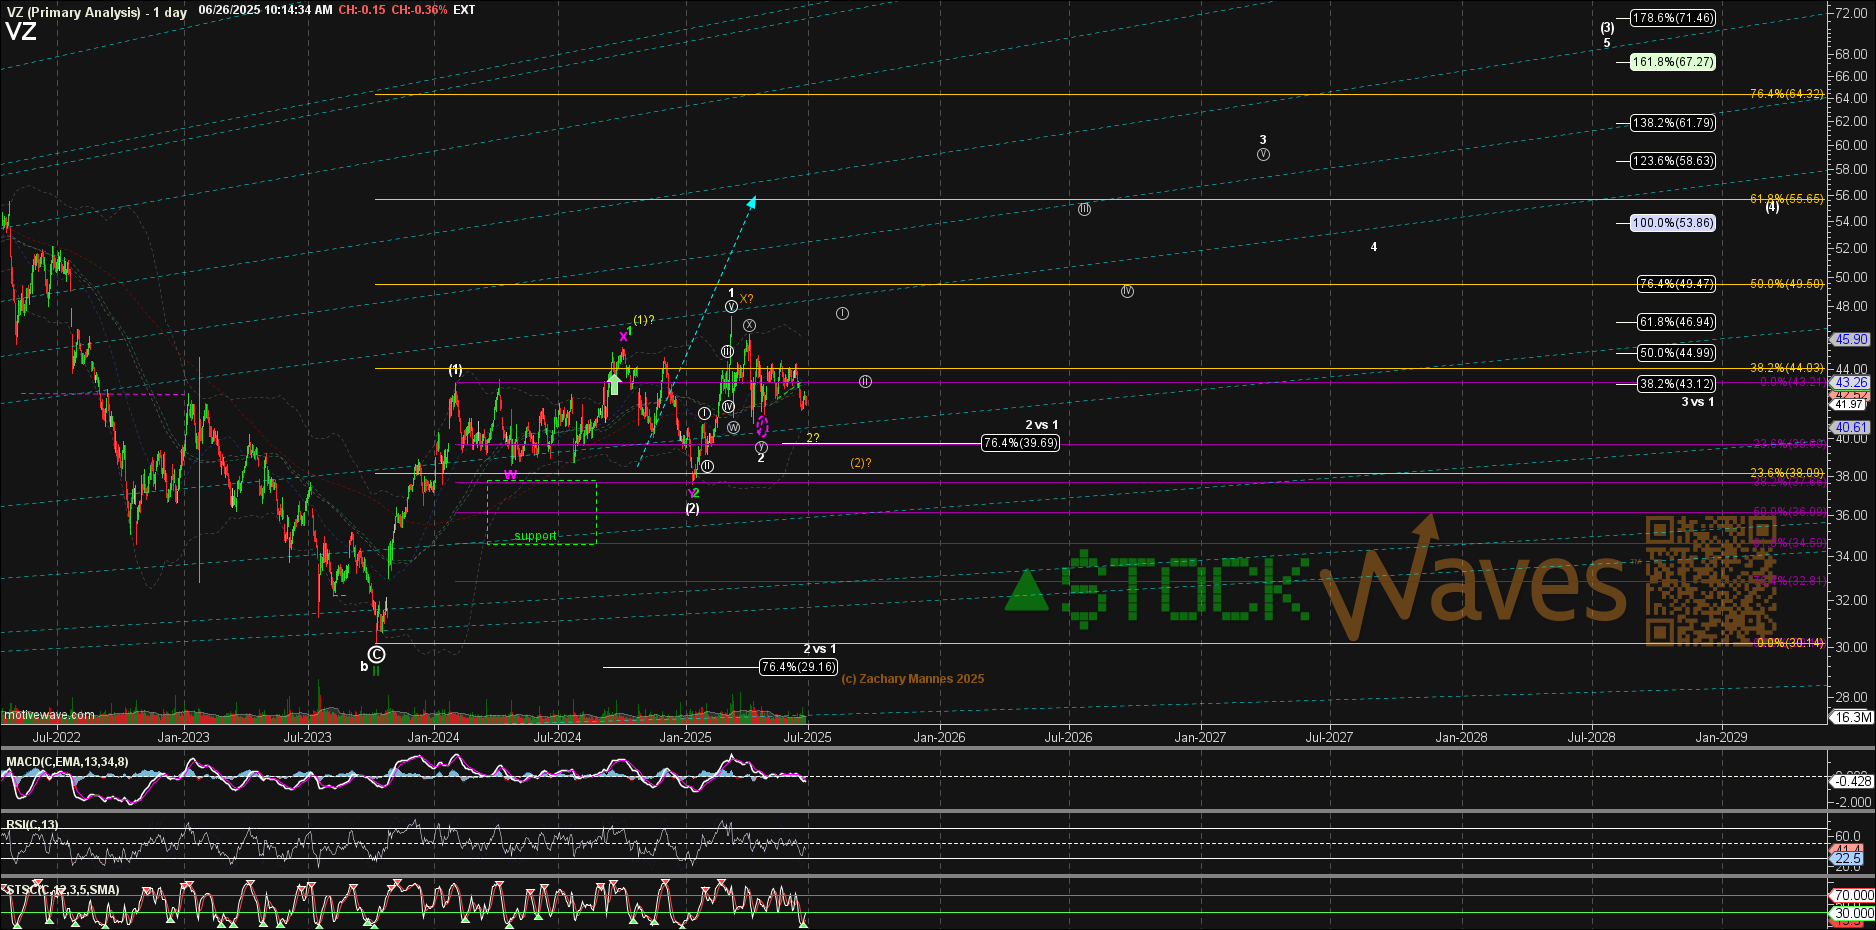Image resolution: width=1876 pixels, height=930 pixels.
Task: Select the white wave 4 label
Action: point(1374,247)
